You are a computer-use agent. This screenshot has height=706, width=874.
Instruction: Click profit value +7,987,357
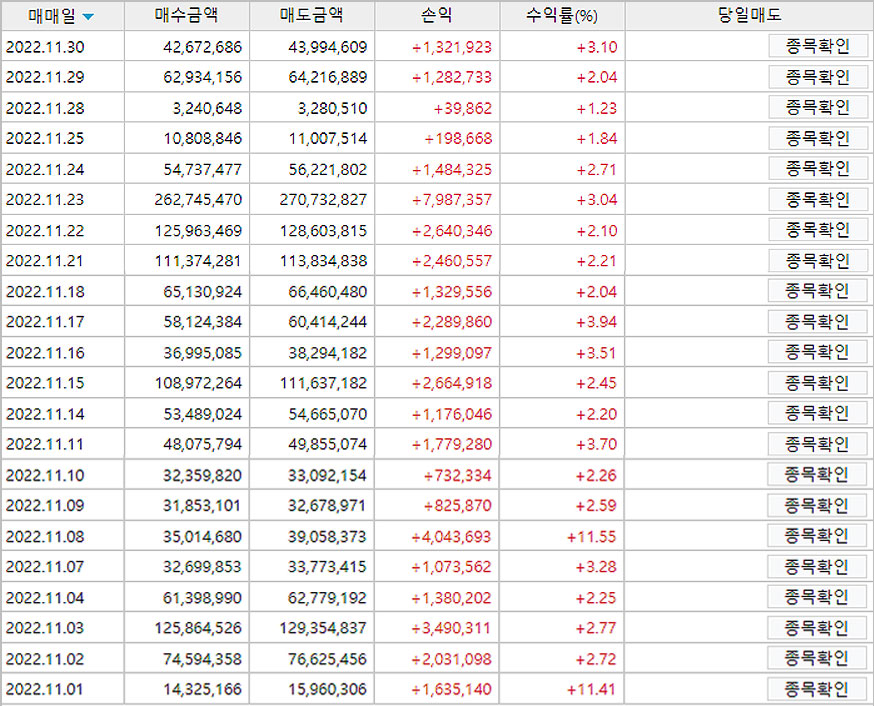[x=452, y=199]
